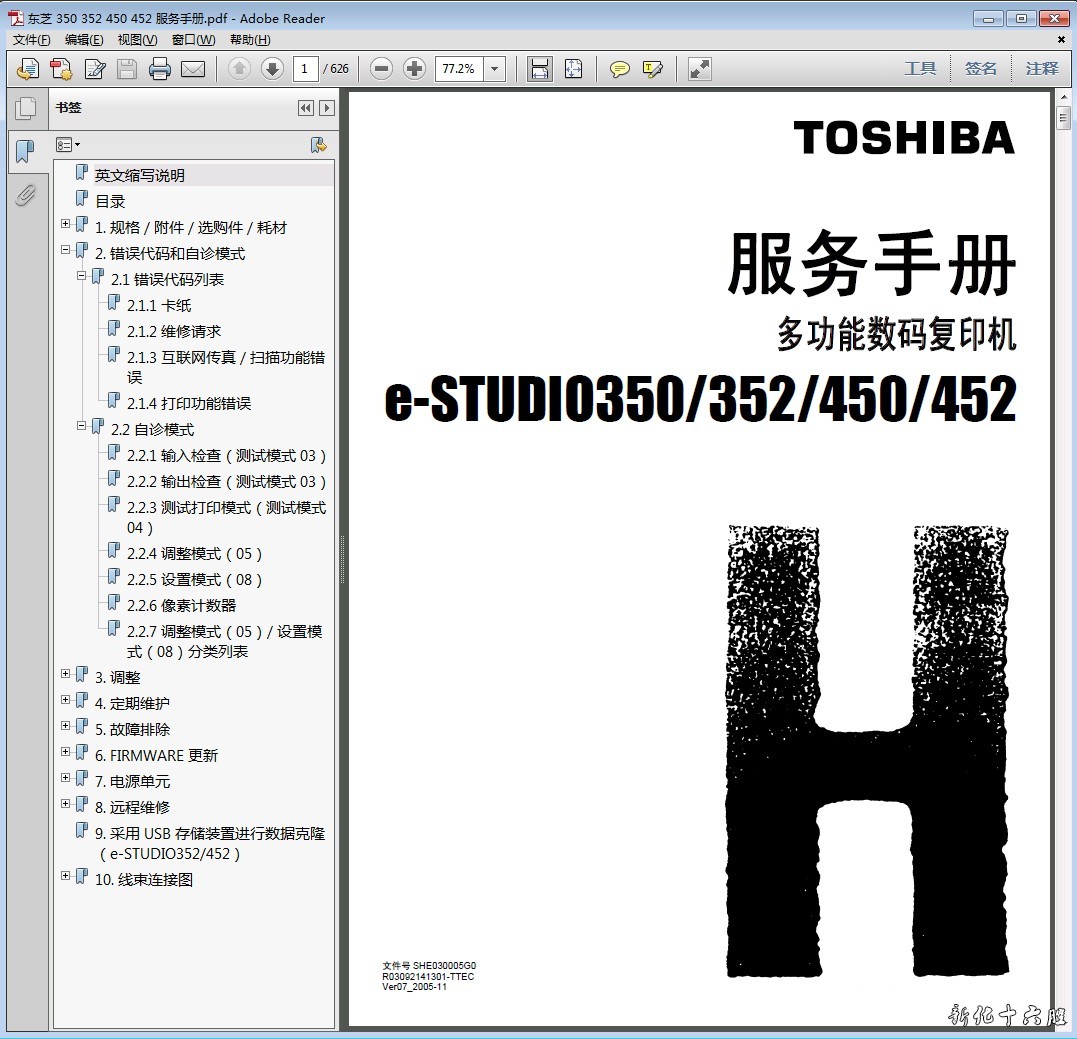
Task: Open the 工具 pane
Action: click(920, 69)
